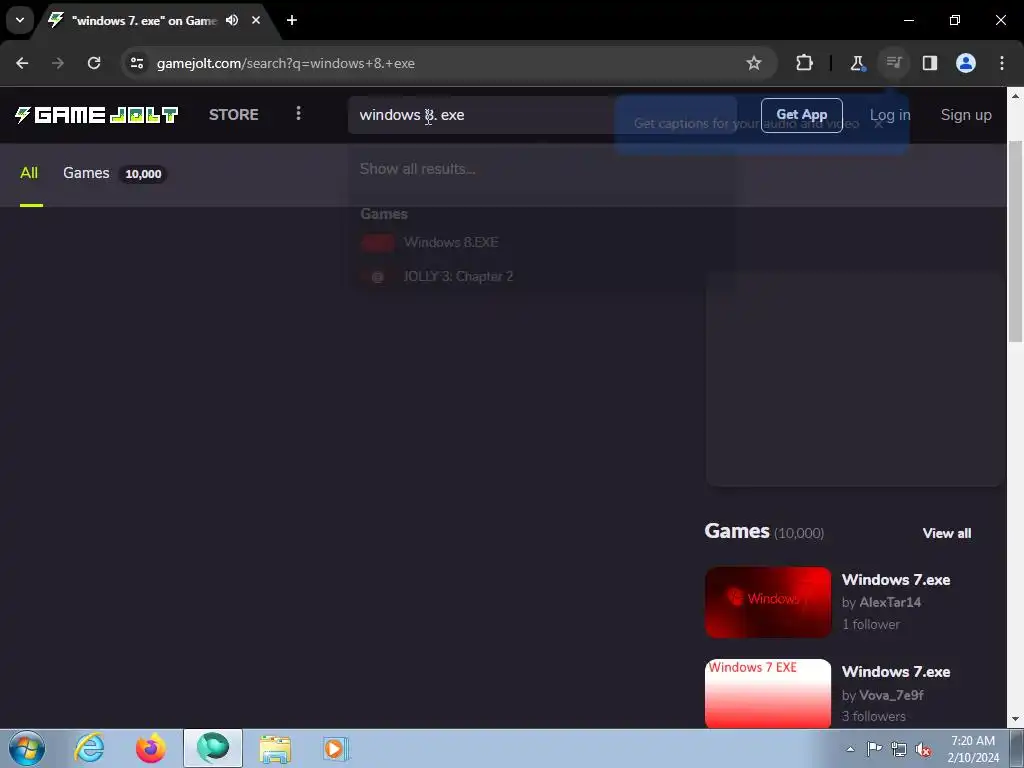Click the Get App button
This screenshot has height=768, width=1024.
pyautogui.click(x=801, y=115)
